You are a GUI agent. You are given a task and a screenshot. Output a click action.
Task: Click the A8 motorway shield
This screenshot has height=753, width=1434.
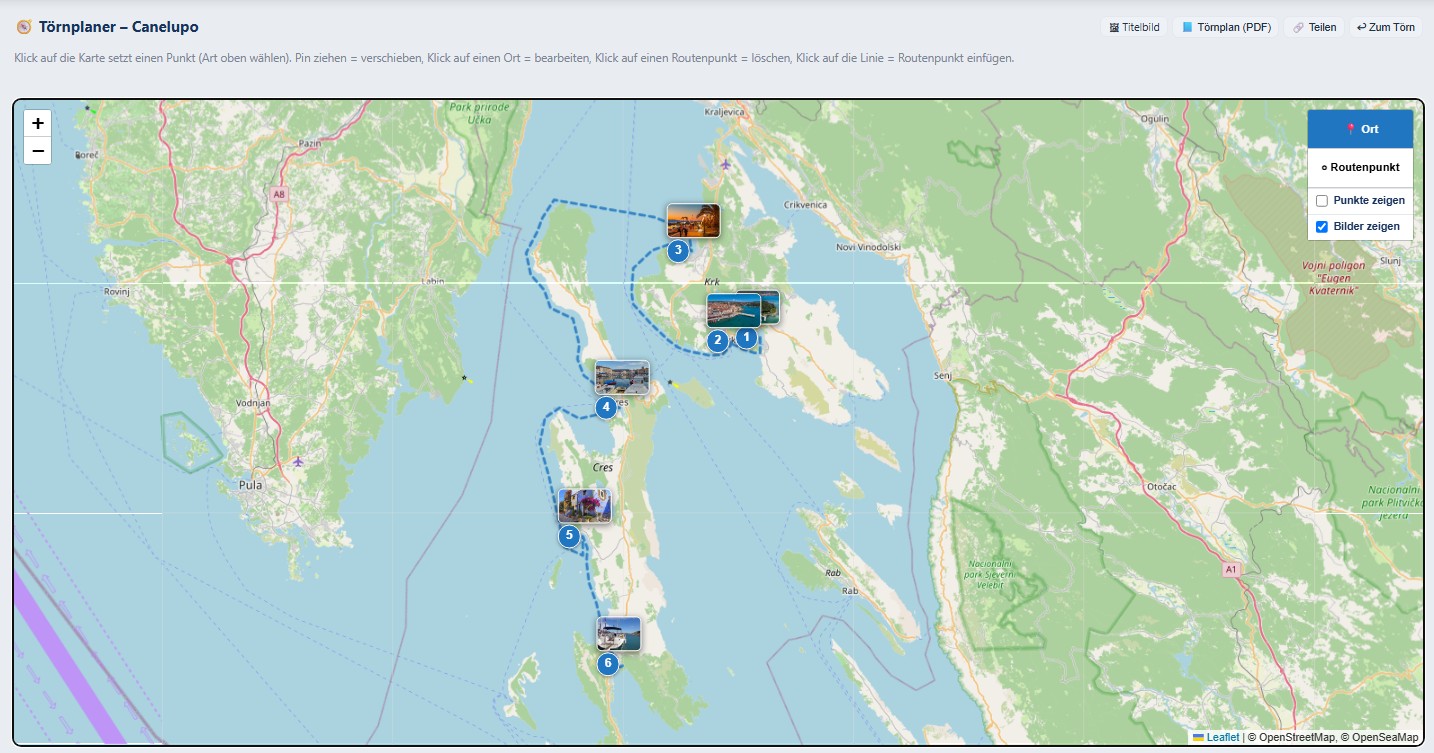click(x=278, y=195)
